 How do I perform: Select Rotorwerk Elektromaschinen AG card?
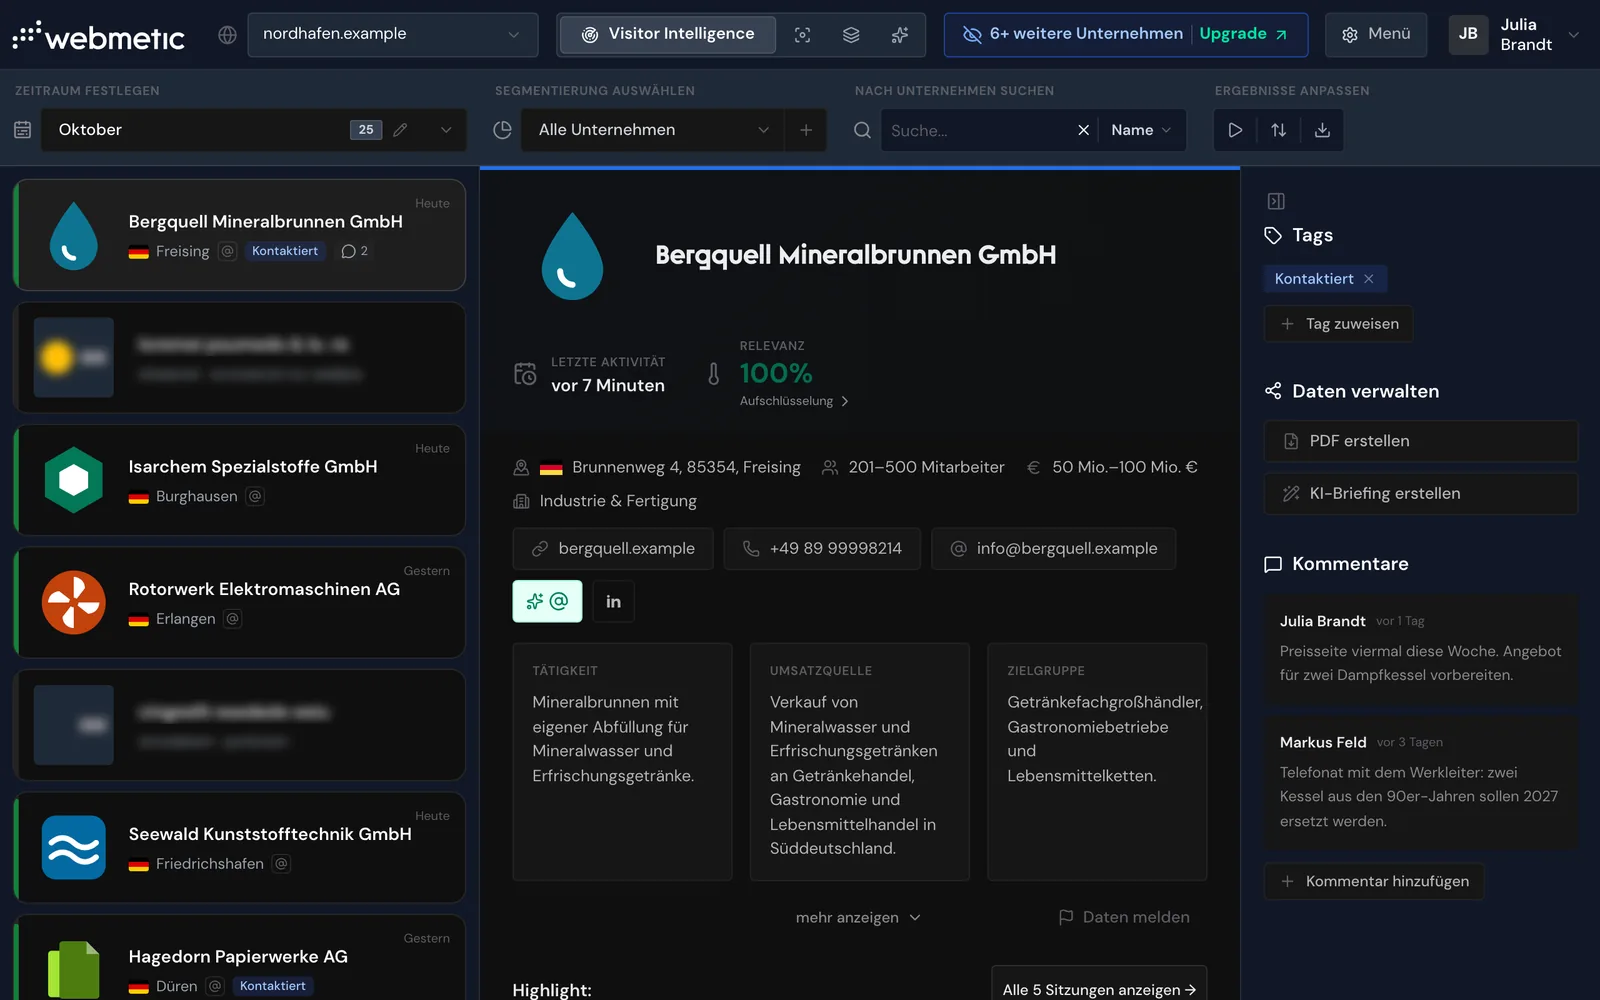coord(239,602)
